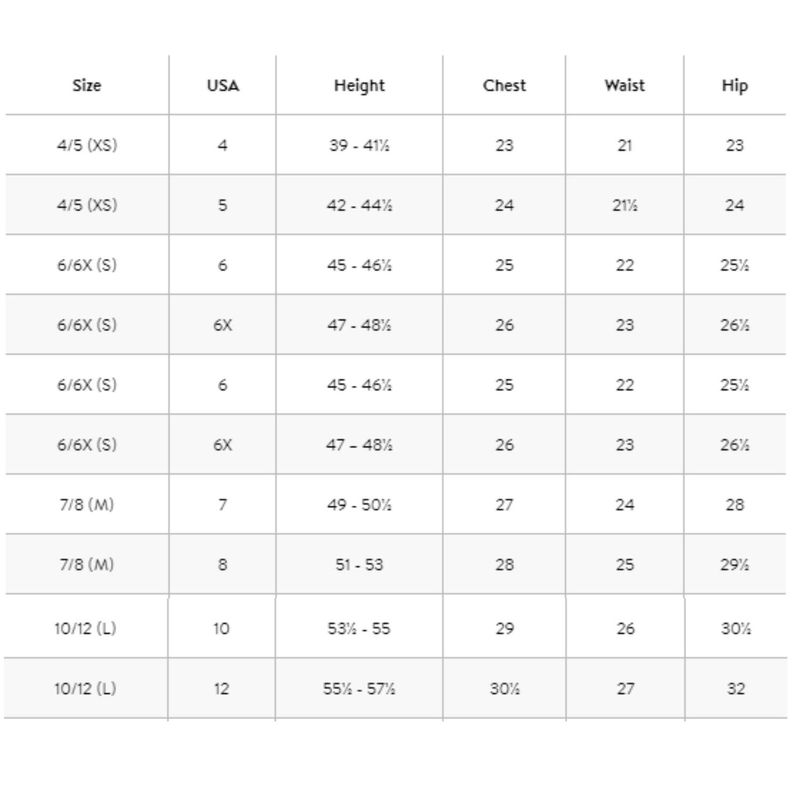Click the Size column header

click(x=87, y=85)
